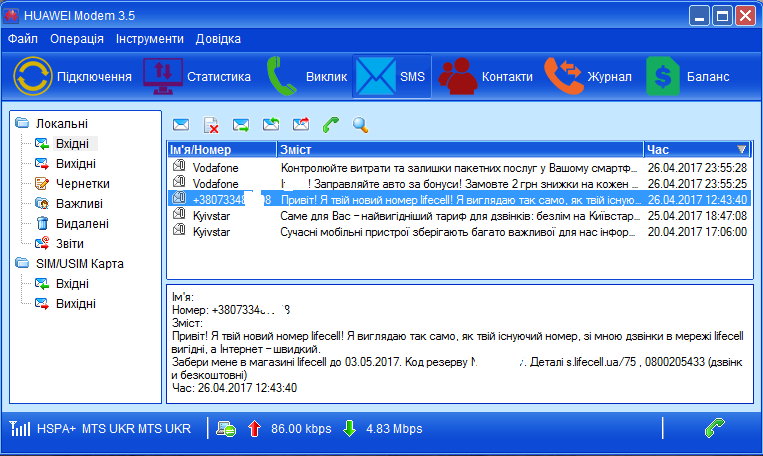Open the Довідка menu
Viewport: 763px width, 456px height.
tap(218, 39)
